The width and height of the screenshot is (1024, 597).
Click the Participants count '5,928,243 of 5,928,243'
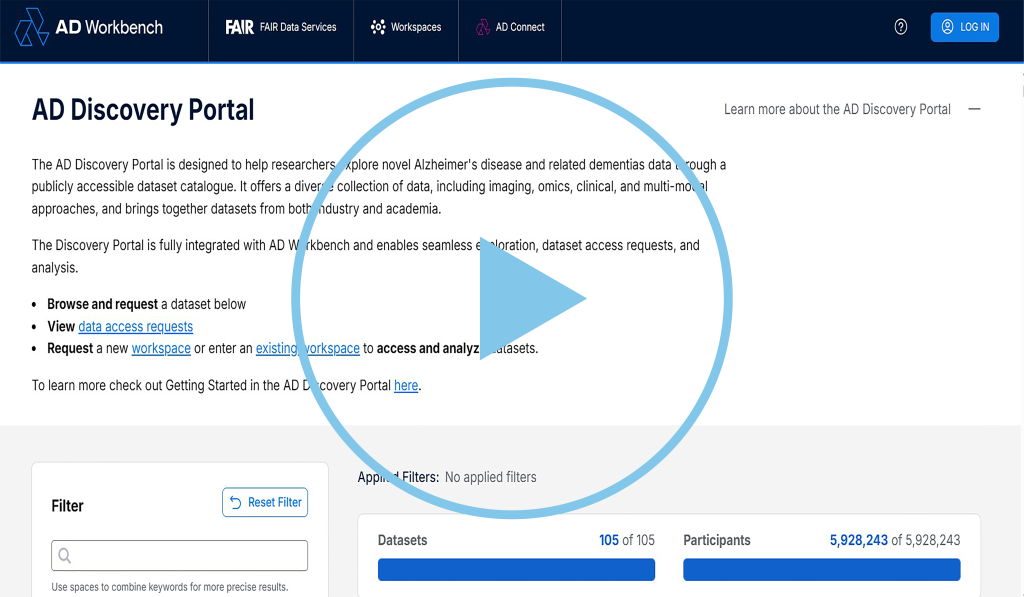click(895, 540)
